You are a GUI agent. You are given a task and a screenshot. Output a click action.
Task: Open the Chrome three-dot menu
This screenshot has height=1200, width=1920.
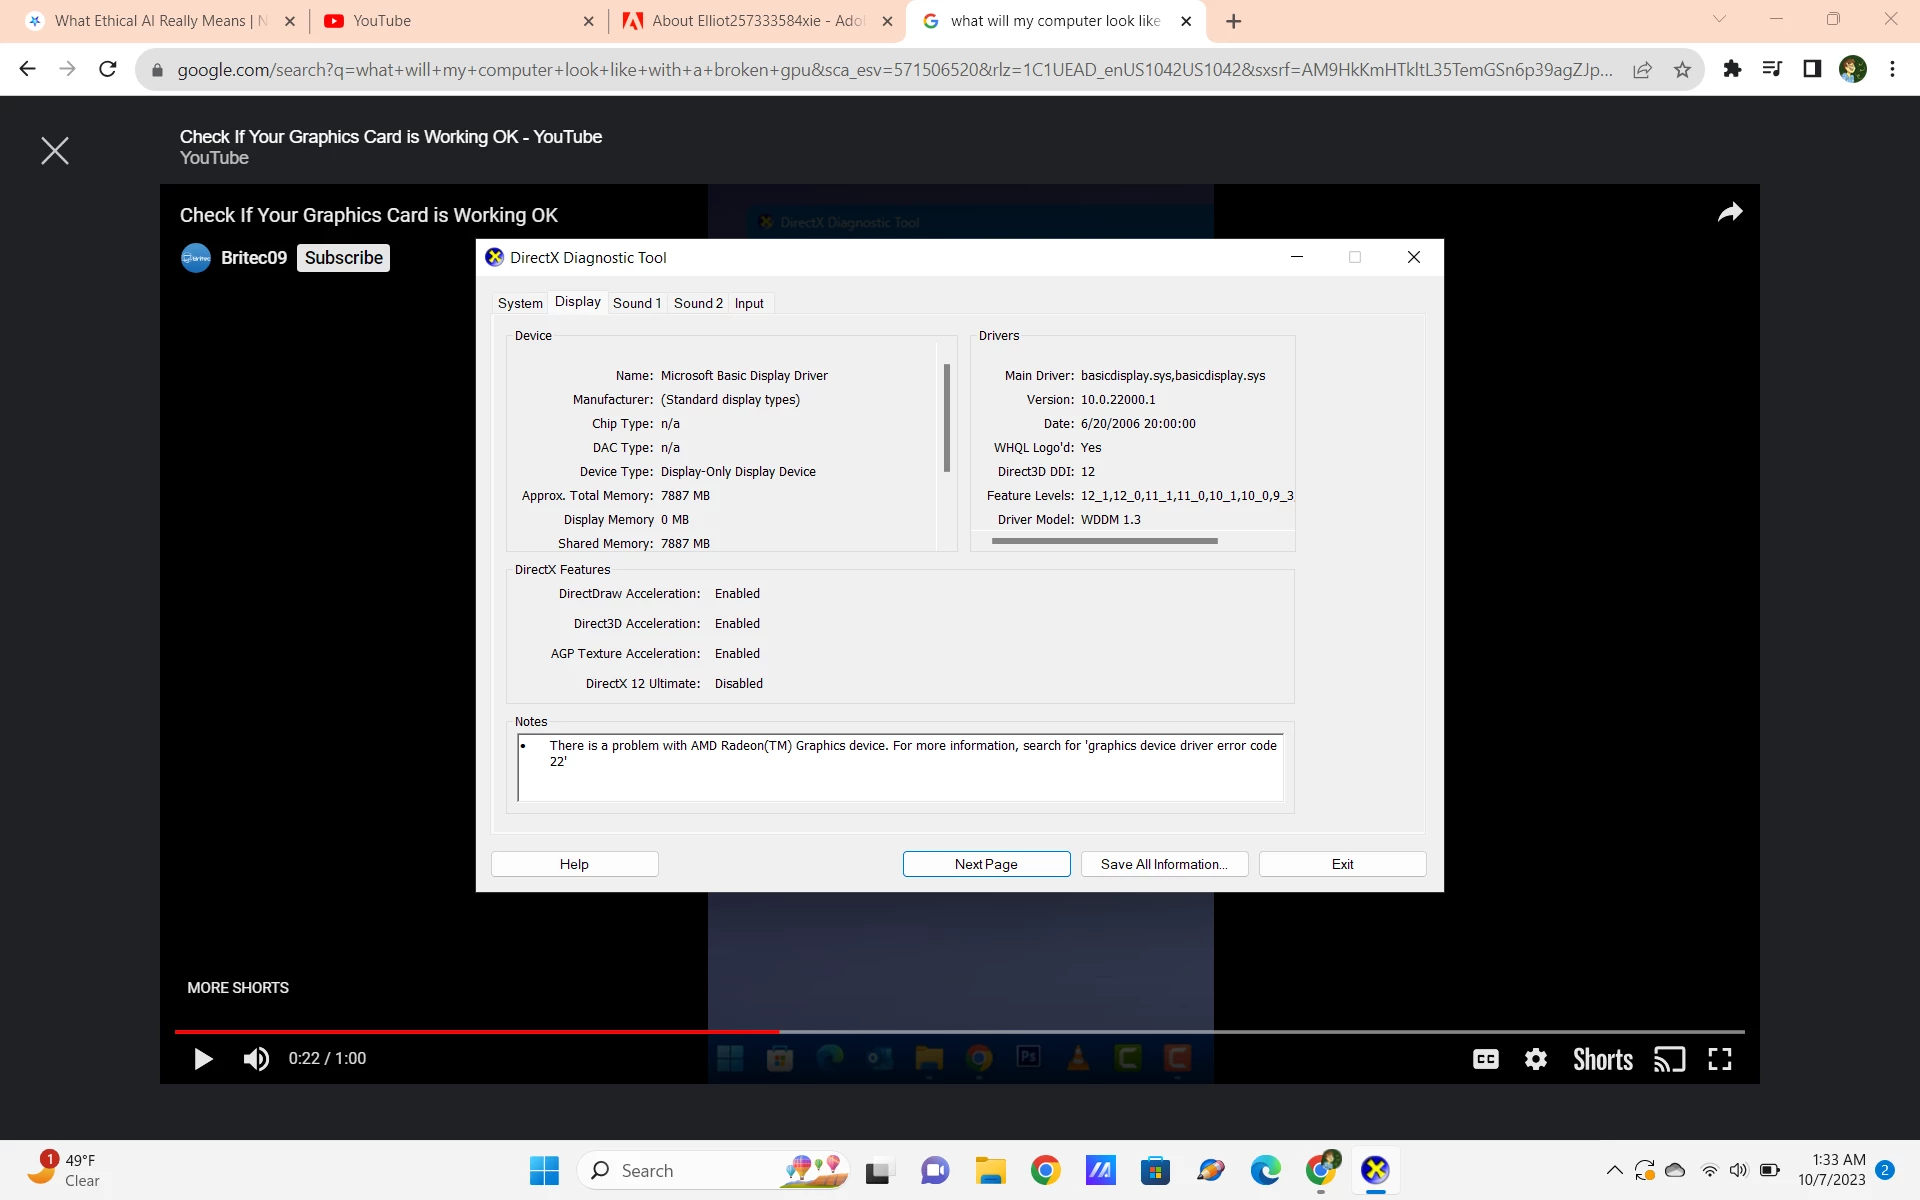[x=1892, y=69]
